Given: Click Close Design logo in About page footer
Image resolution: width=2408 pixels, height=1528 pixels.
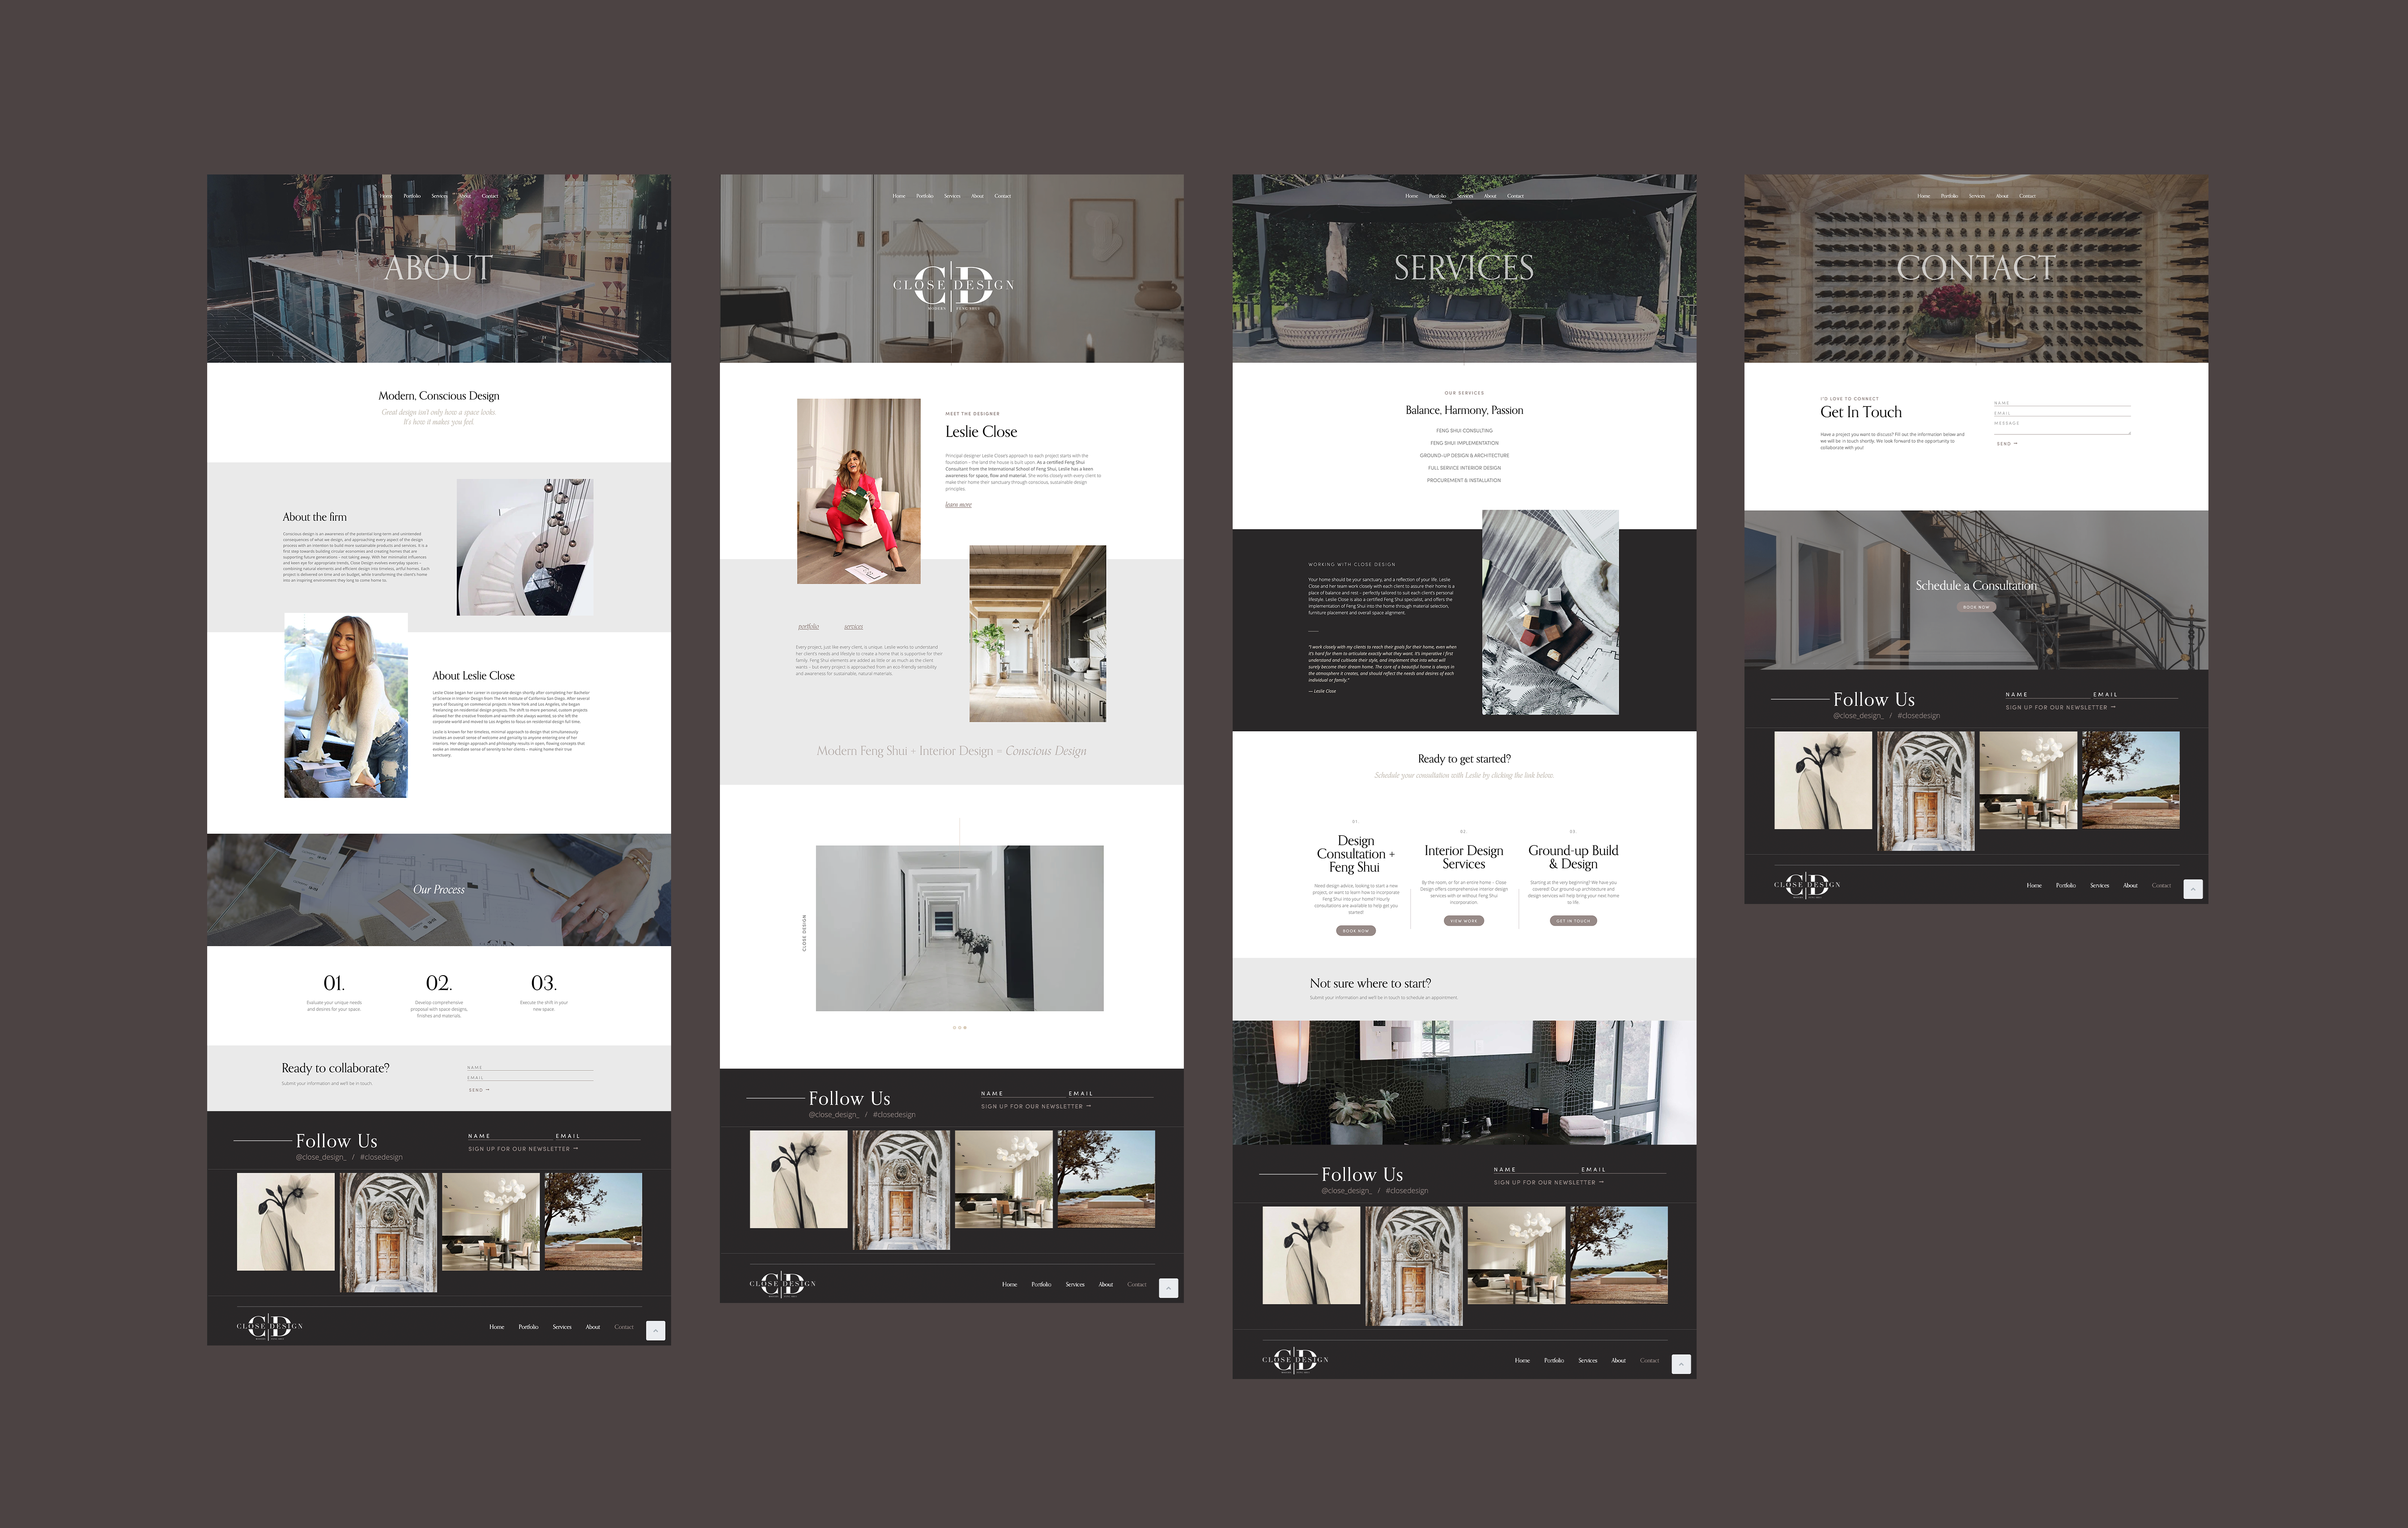Looking at the screenshot, I should coord(270,1327).
